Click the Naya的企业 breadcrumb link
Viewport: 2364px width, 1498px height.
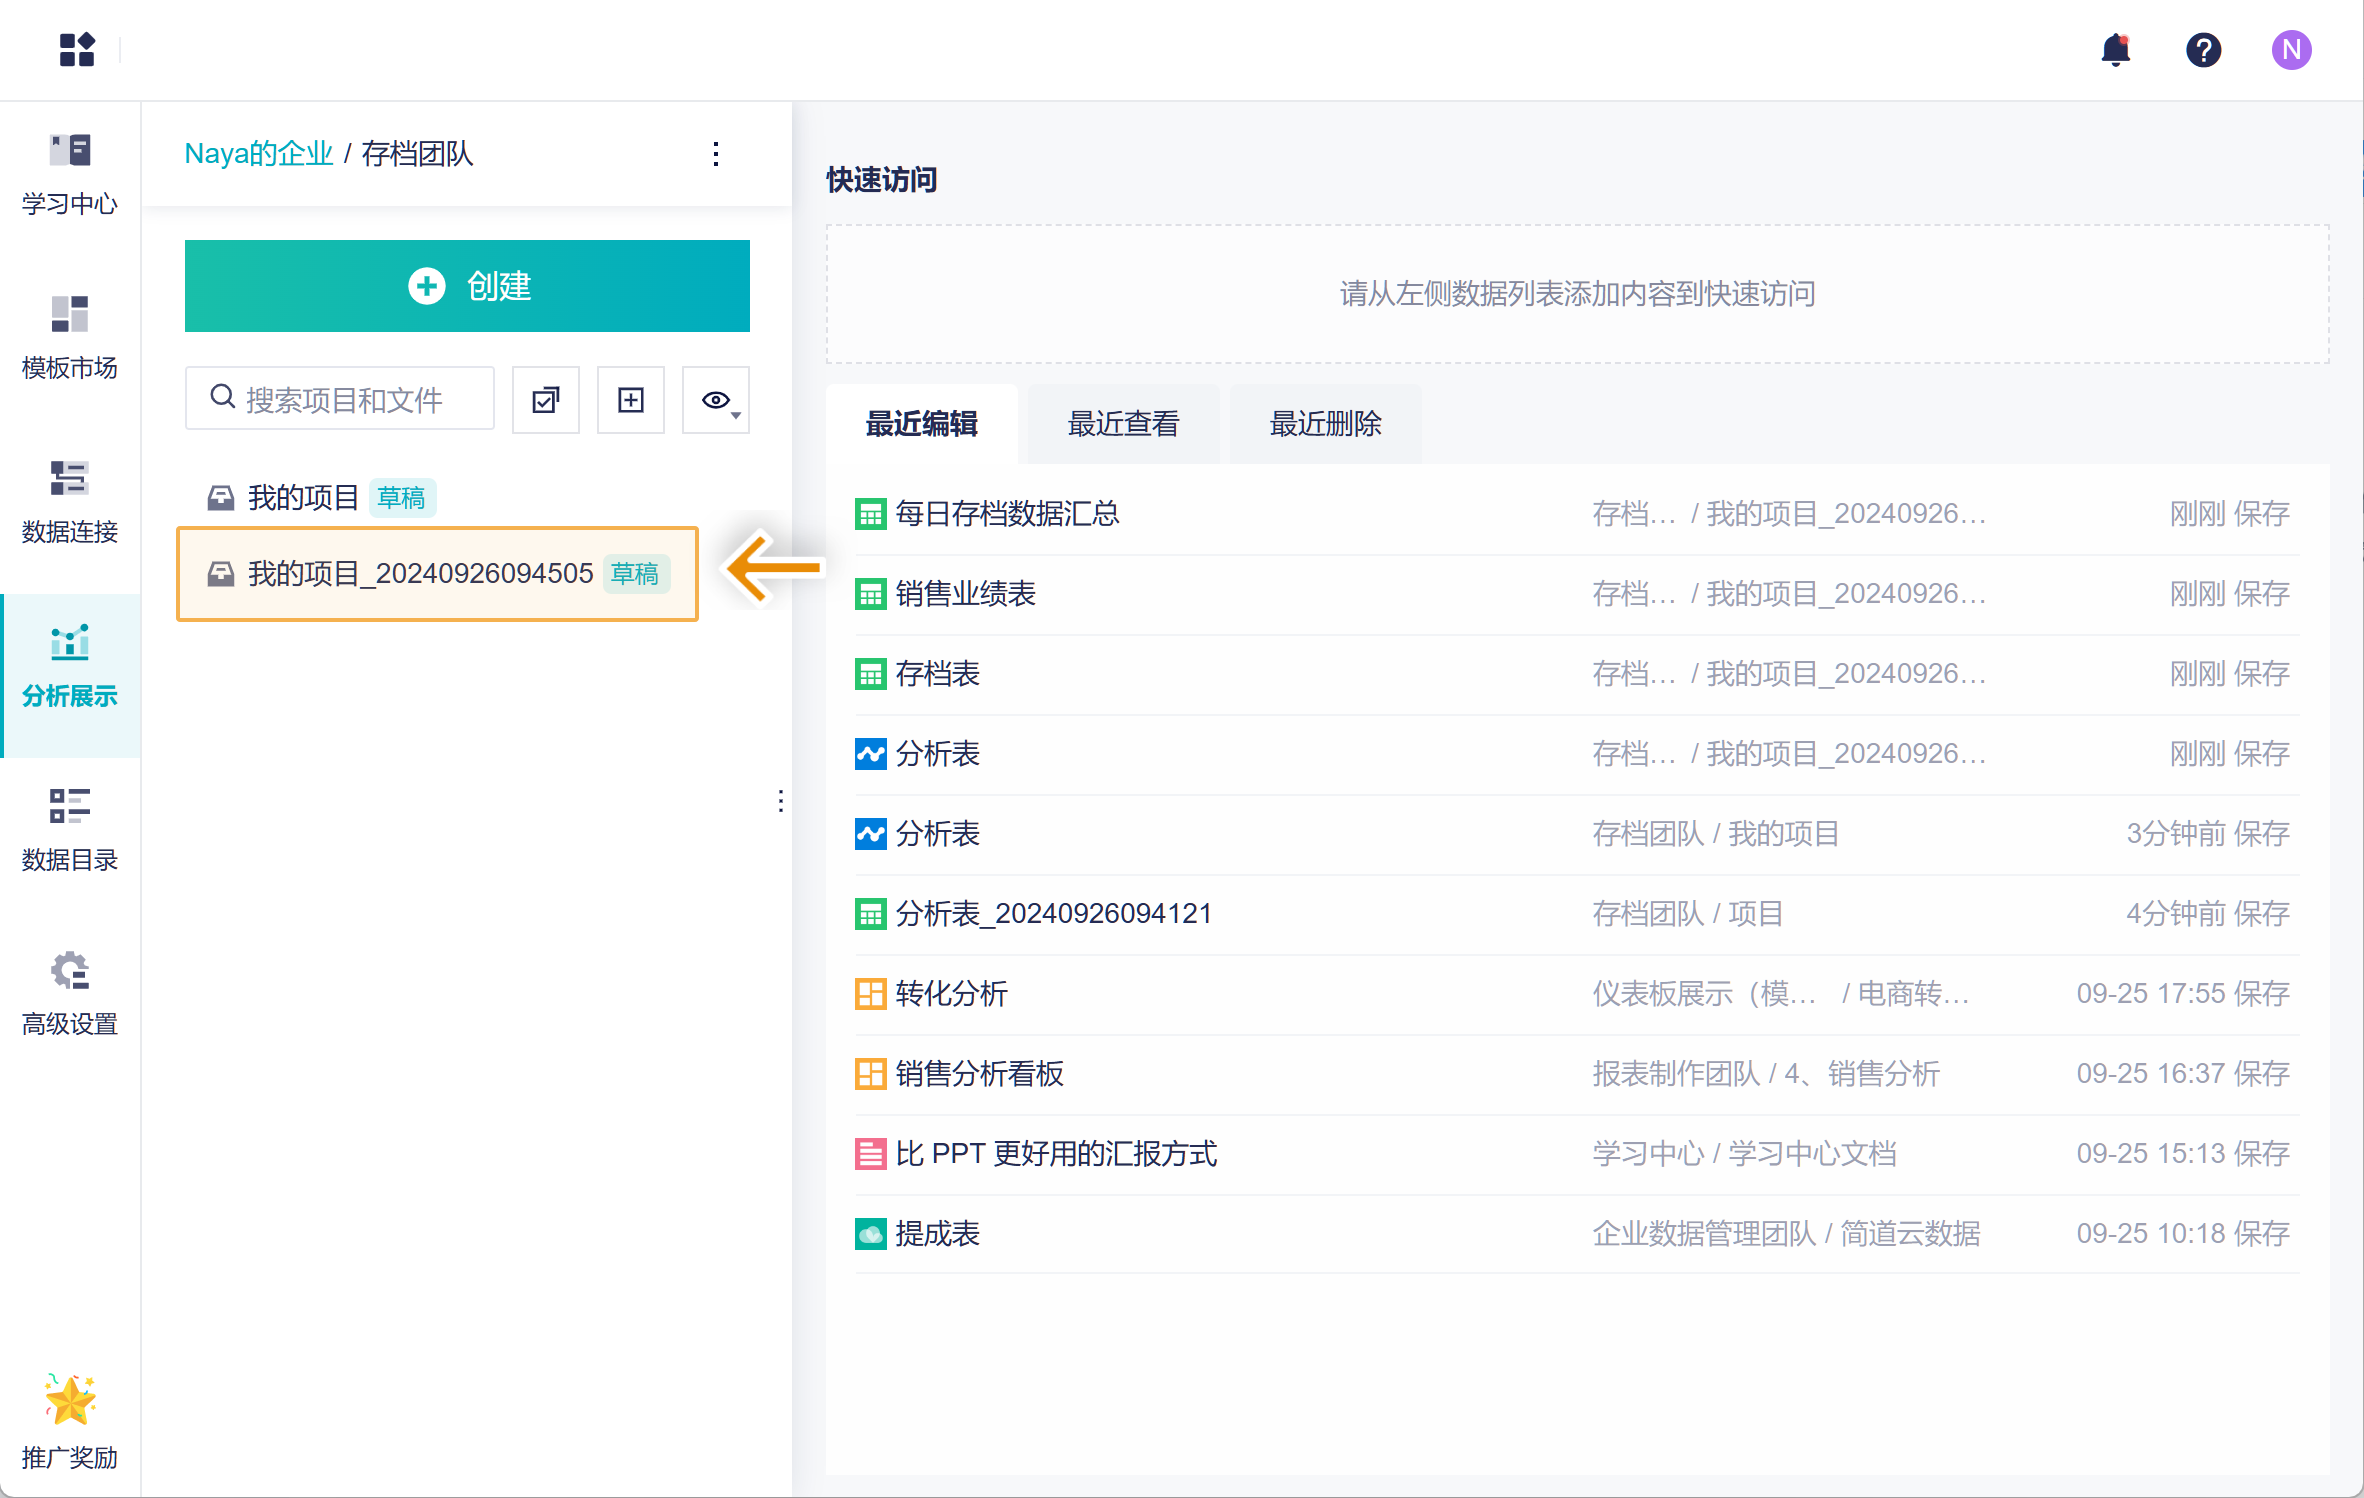258,154
